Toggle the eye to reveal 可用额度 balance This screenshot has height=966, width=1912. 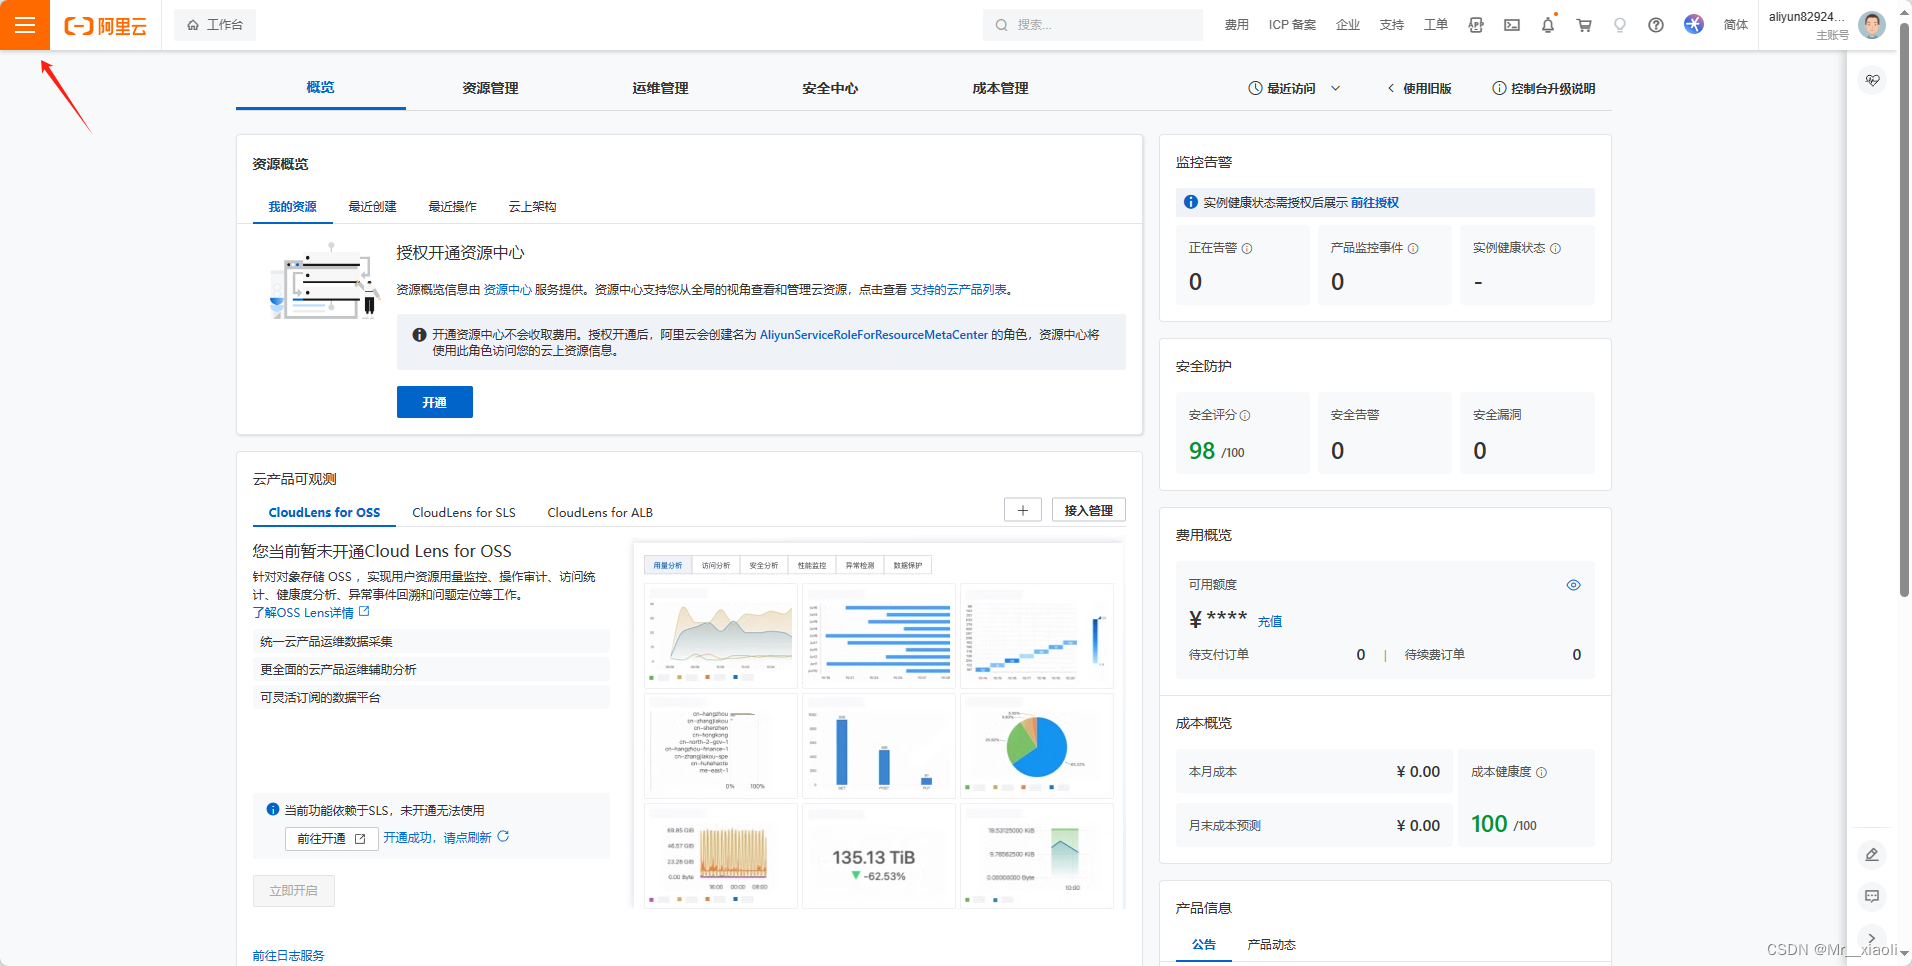1573,584
